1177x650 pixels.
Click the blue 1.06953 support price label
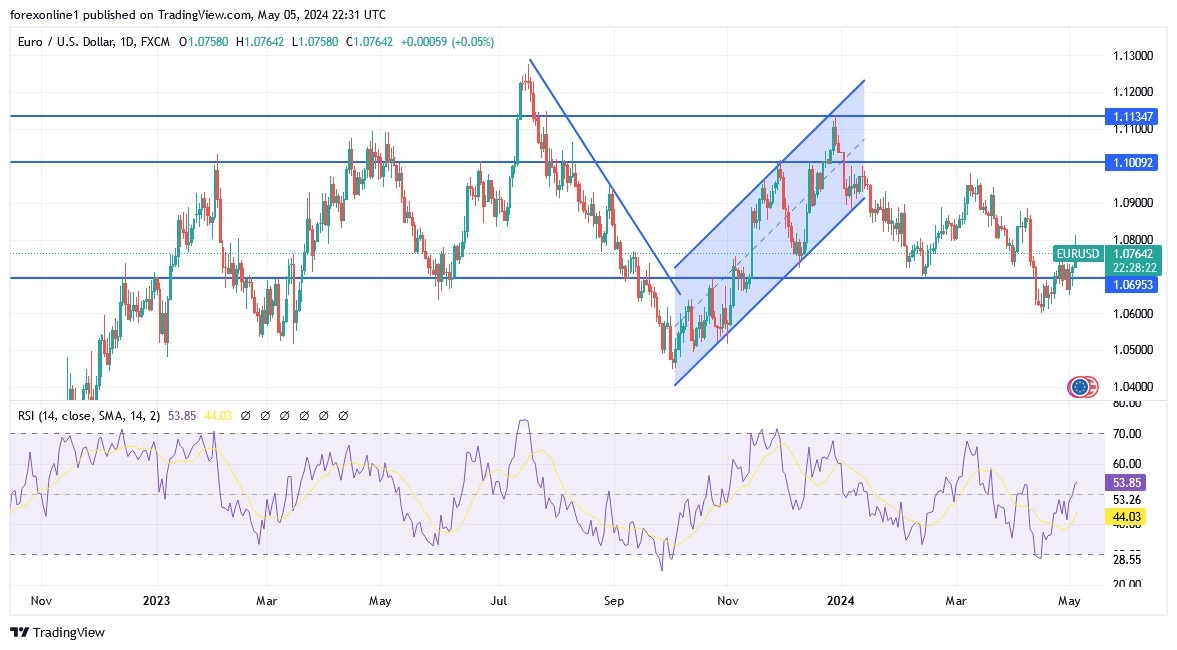point(1135,285)
